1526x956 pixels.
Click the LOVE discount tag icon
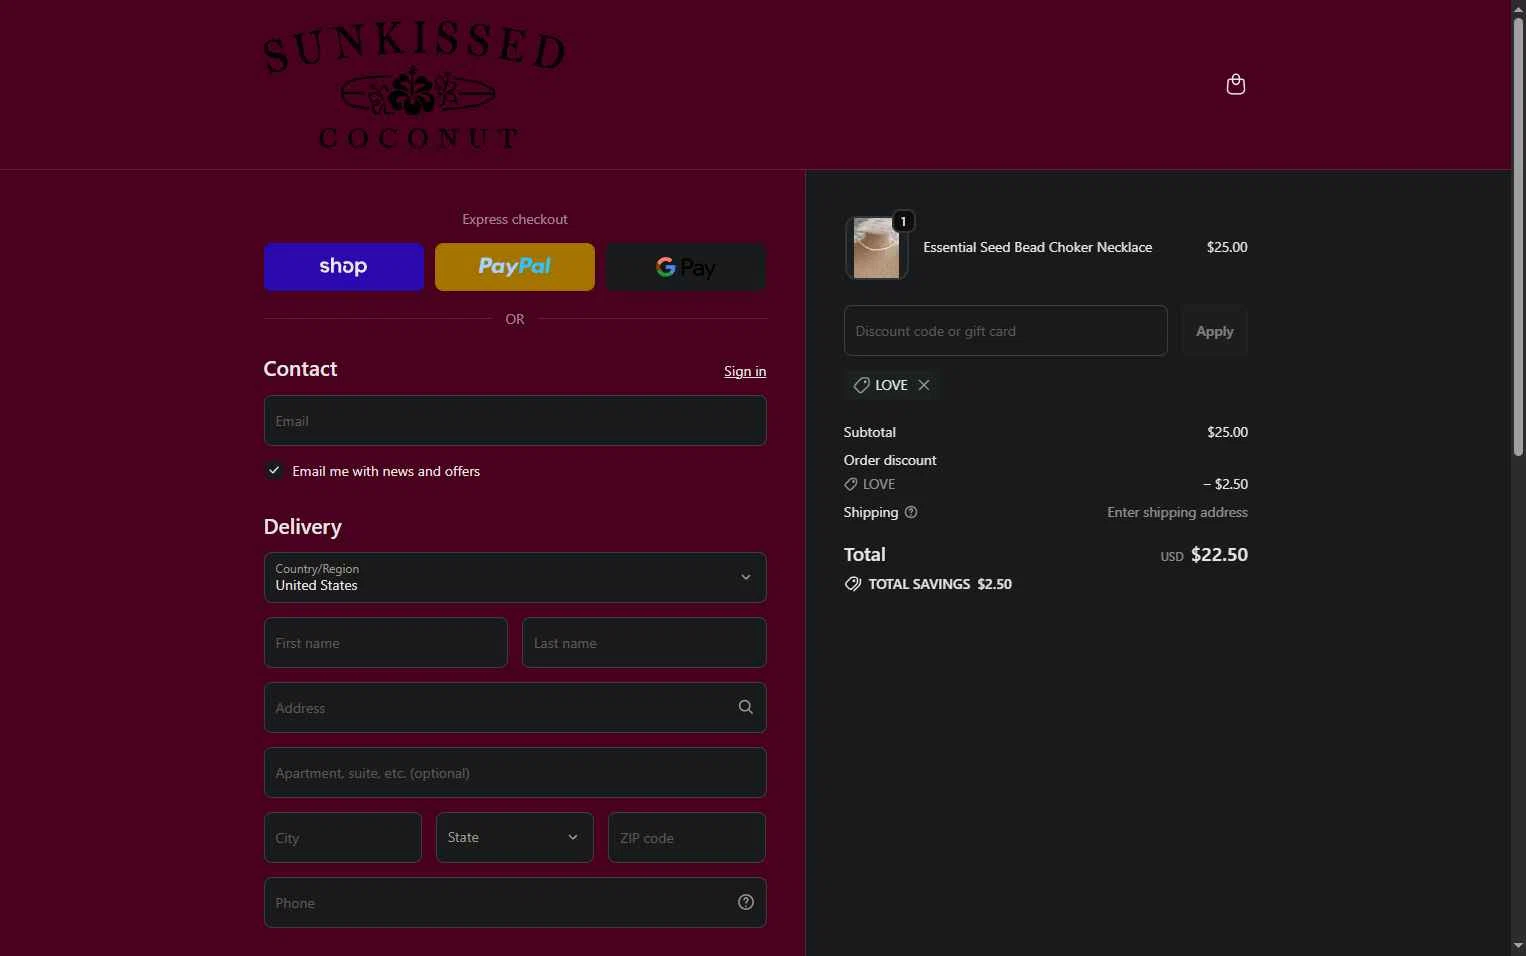point(861,385)
